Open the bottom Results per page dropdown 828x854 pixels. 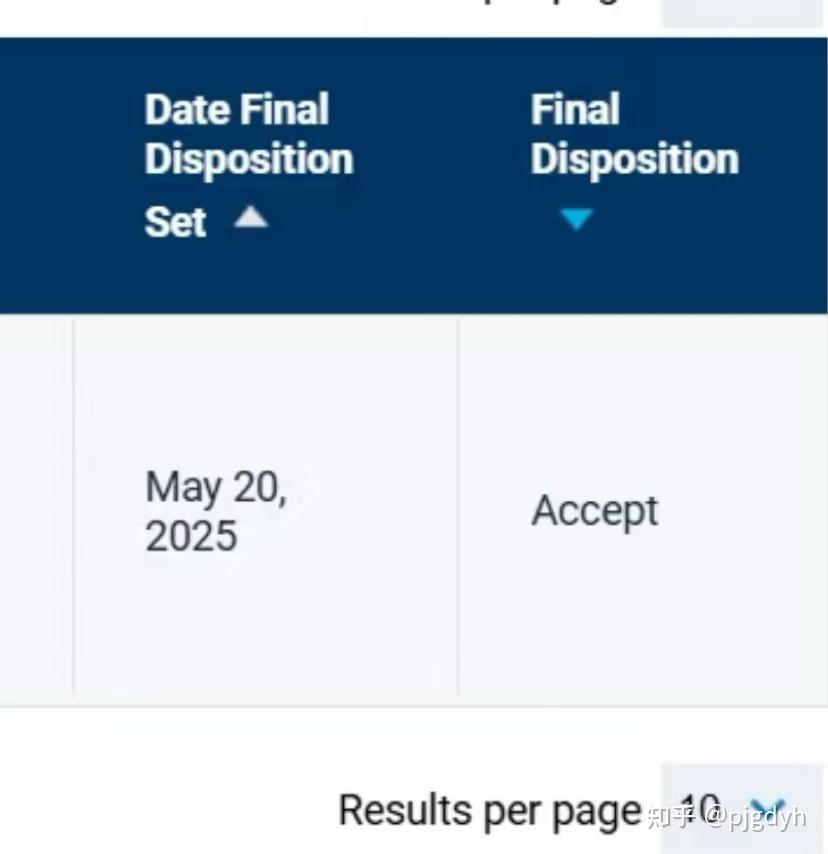740,808
